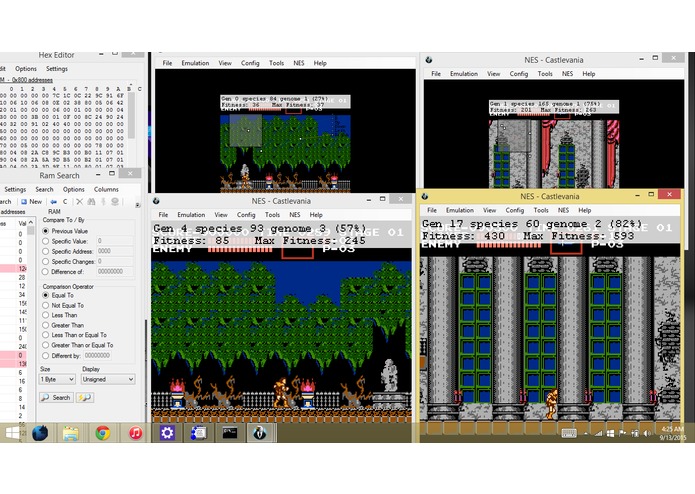695x494 pixels.
Task: Select the Specific Changes radio button
Action: 46,261
